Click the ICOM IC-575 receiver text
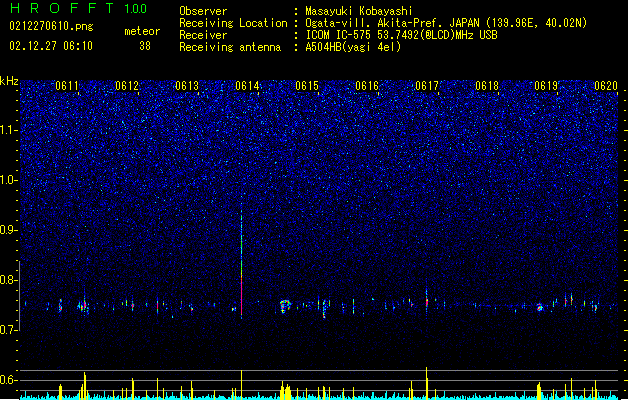629x400 pixels. (x=401, y=35)
